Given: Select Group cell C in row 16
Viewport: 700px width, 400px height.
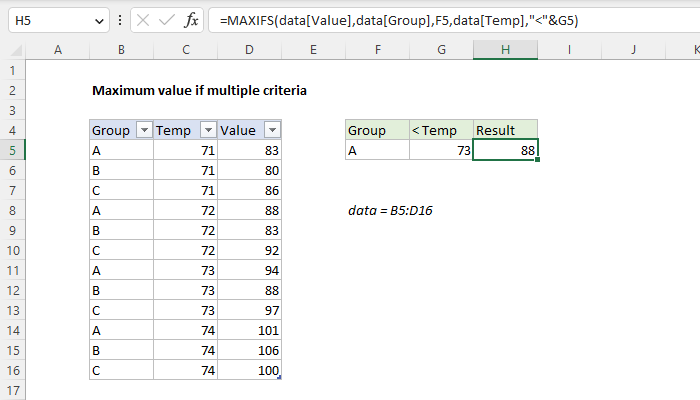Looking at the screenshot, I should coord(121,371).
